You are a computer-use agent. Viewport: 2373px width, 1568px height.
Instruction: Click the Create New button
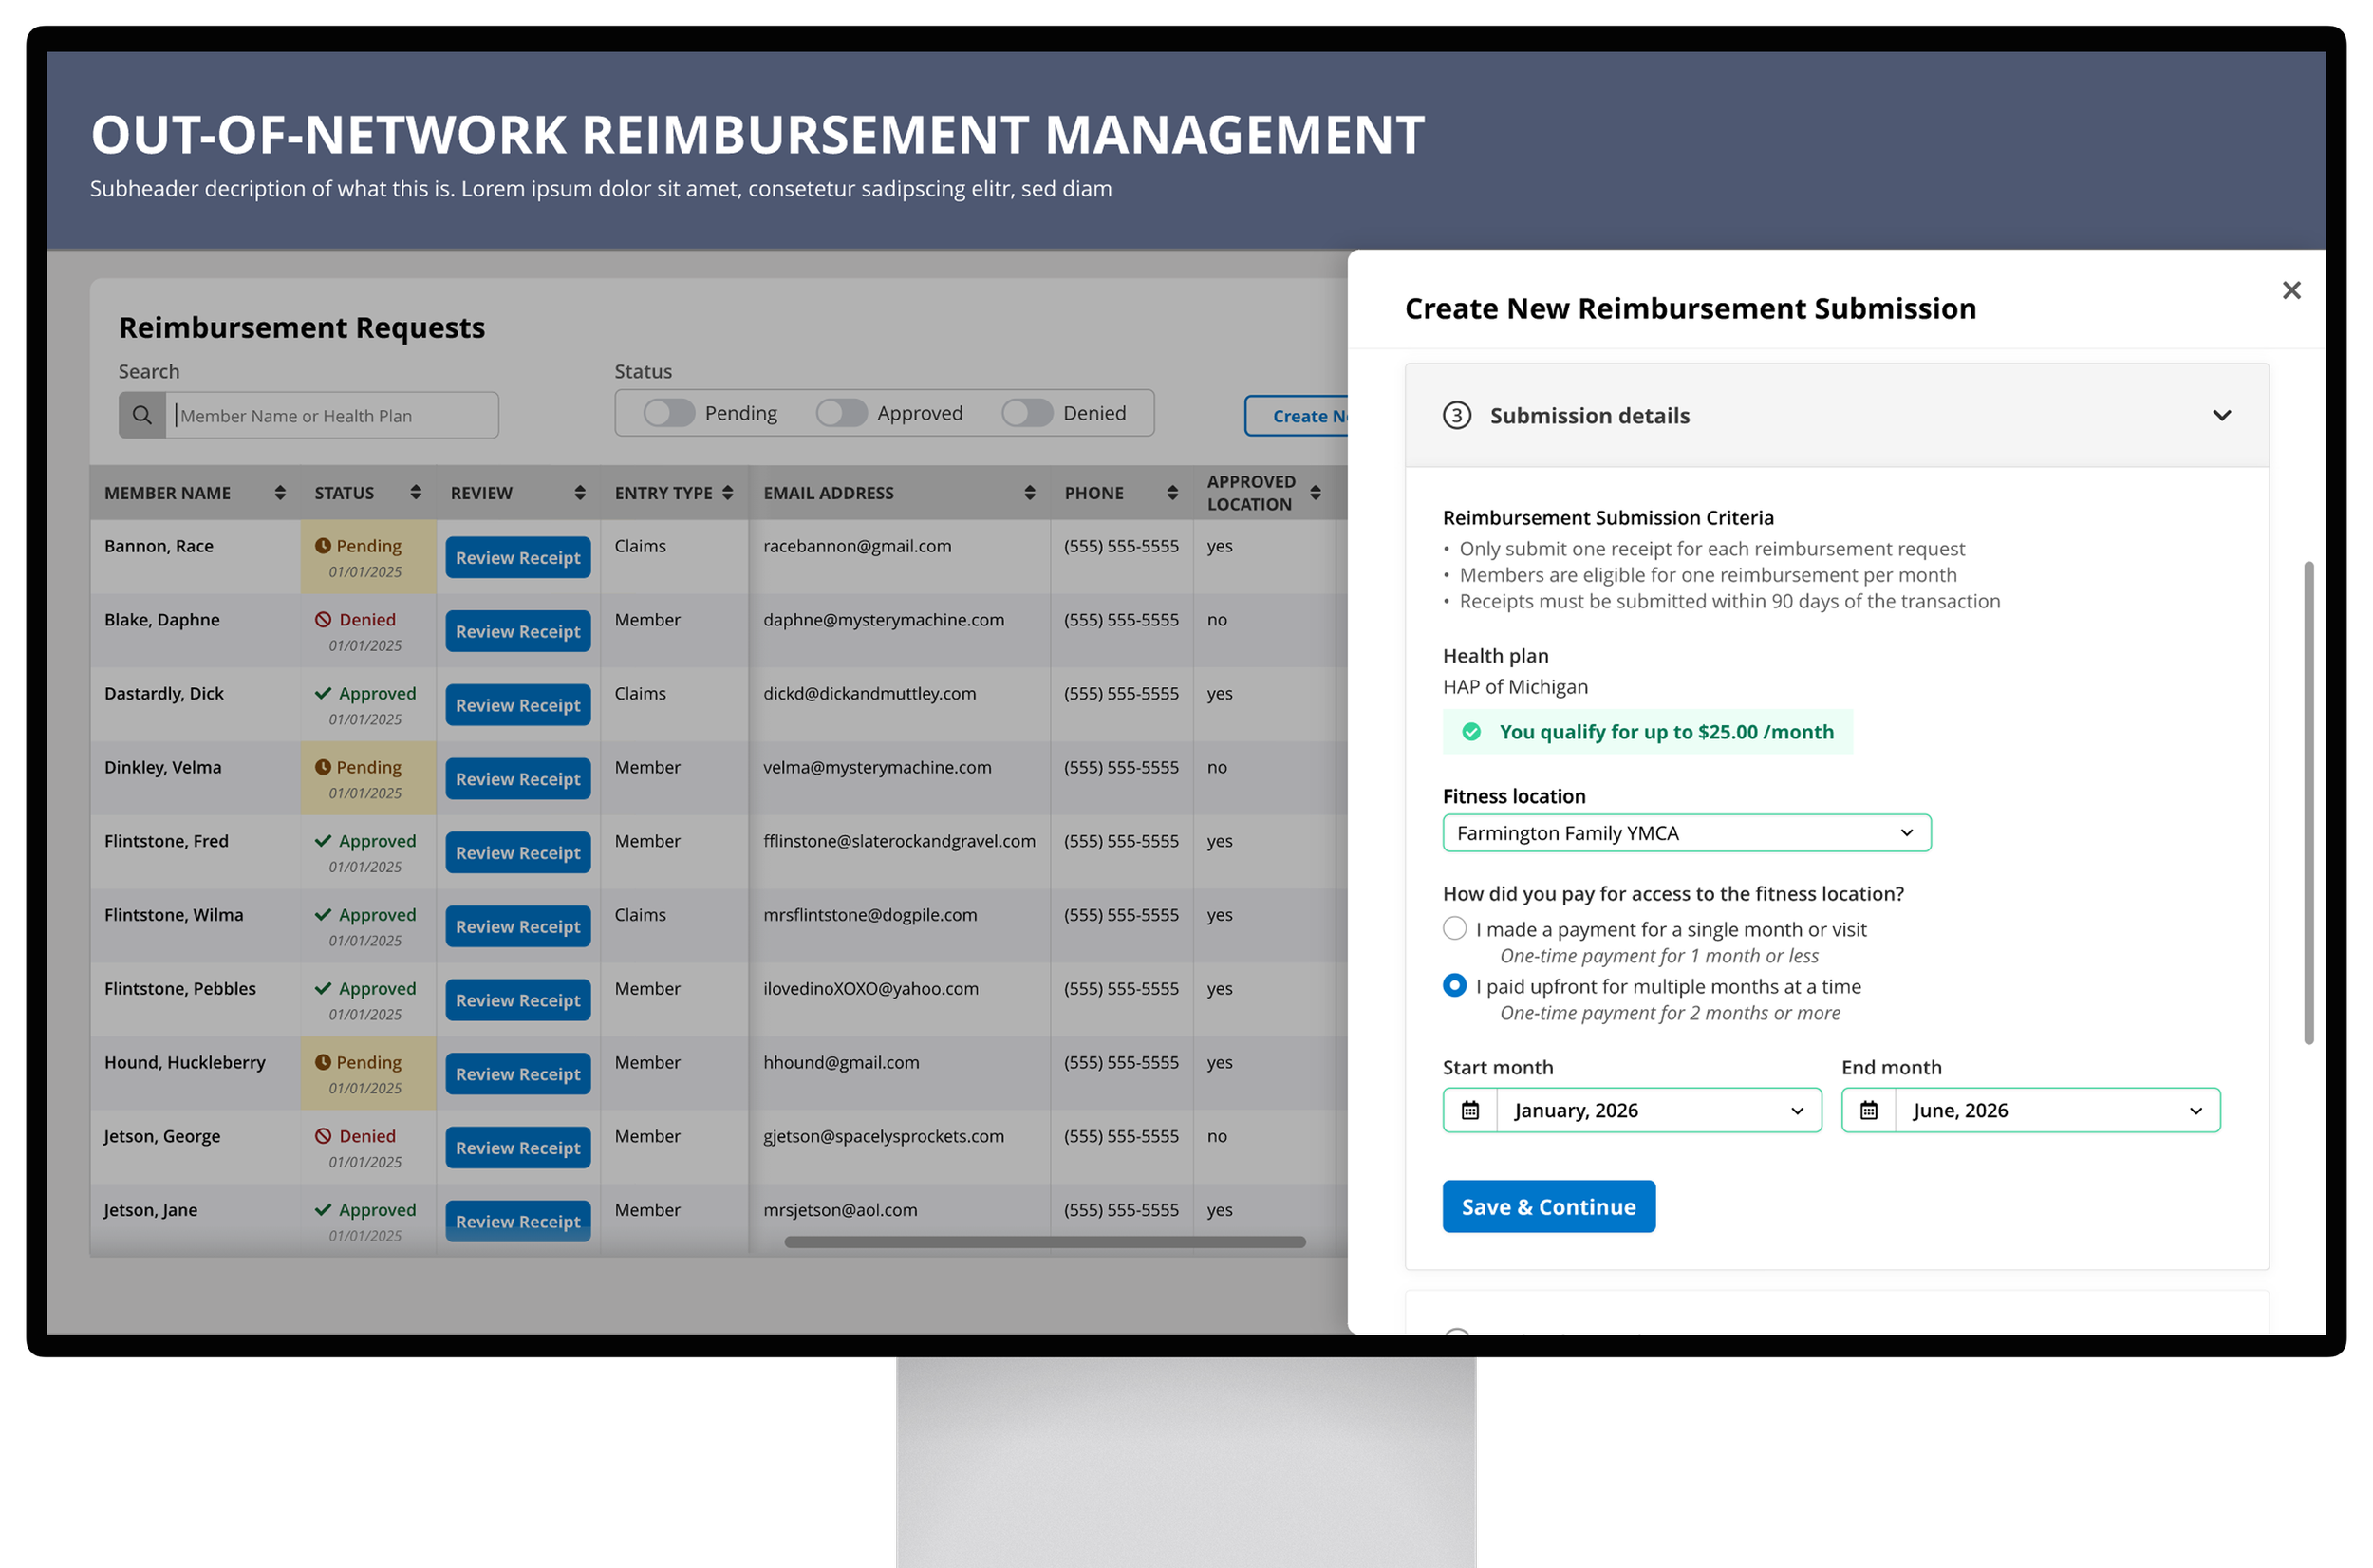1297,416
